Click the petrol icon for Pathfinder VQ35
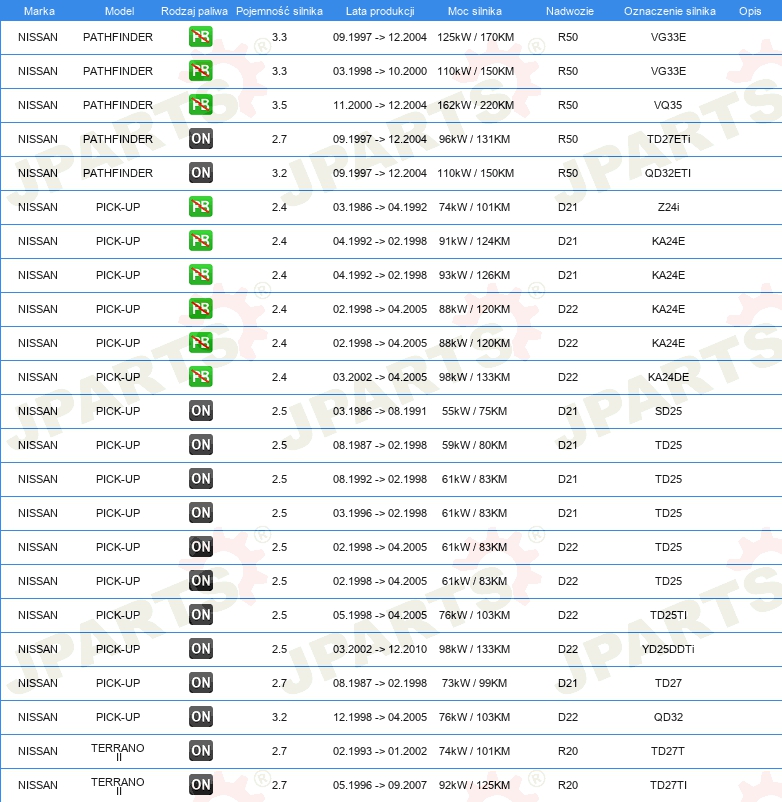The image size is (782, 802). [200, 105]
